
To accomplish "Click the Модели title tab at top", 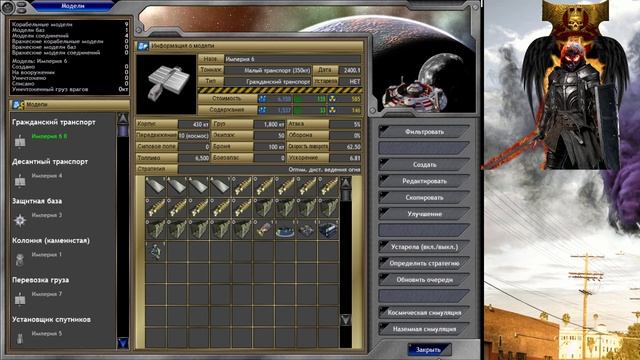I will coord(73,6).
